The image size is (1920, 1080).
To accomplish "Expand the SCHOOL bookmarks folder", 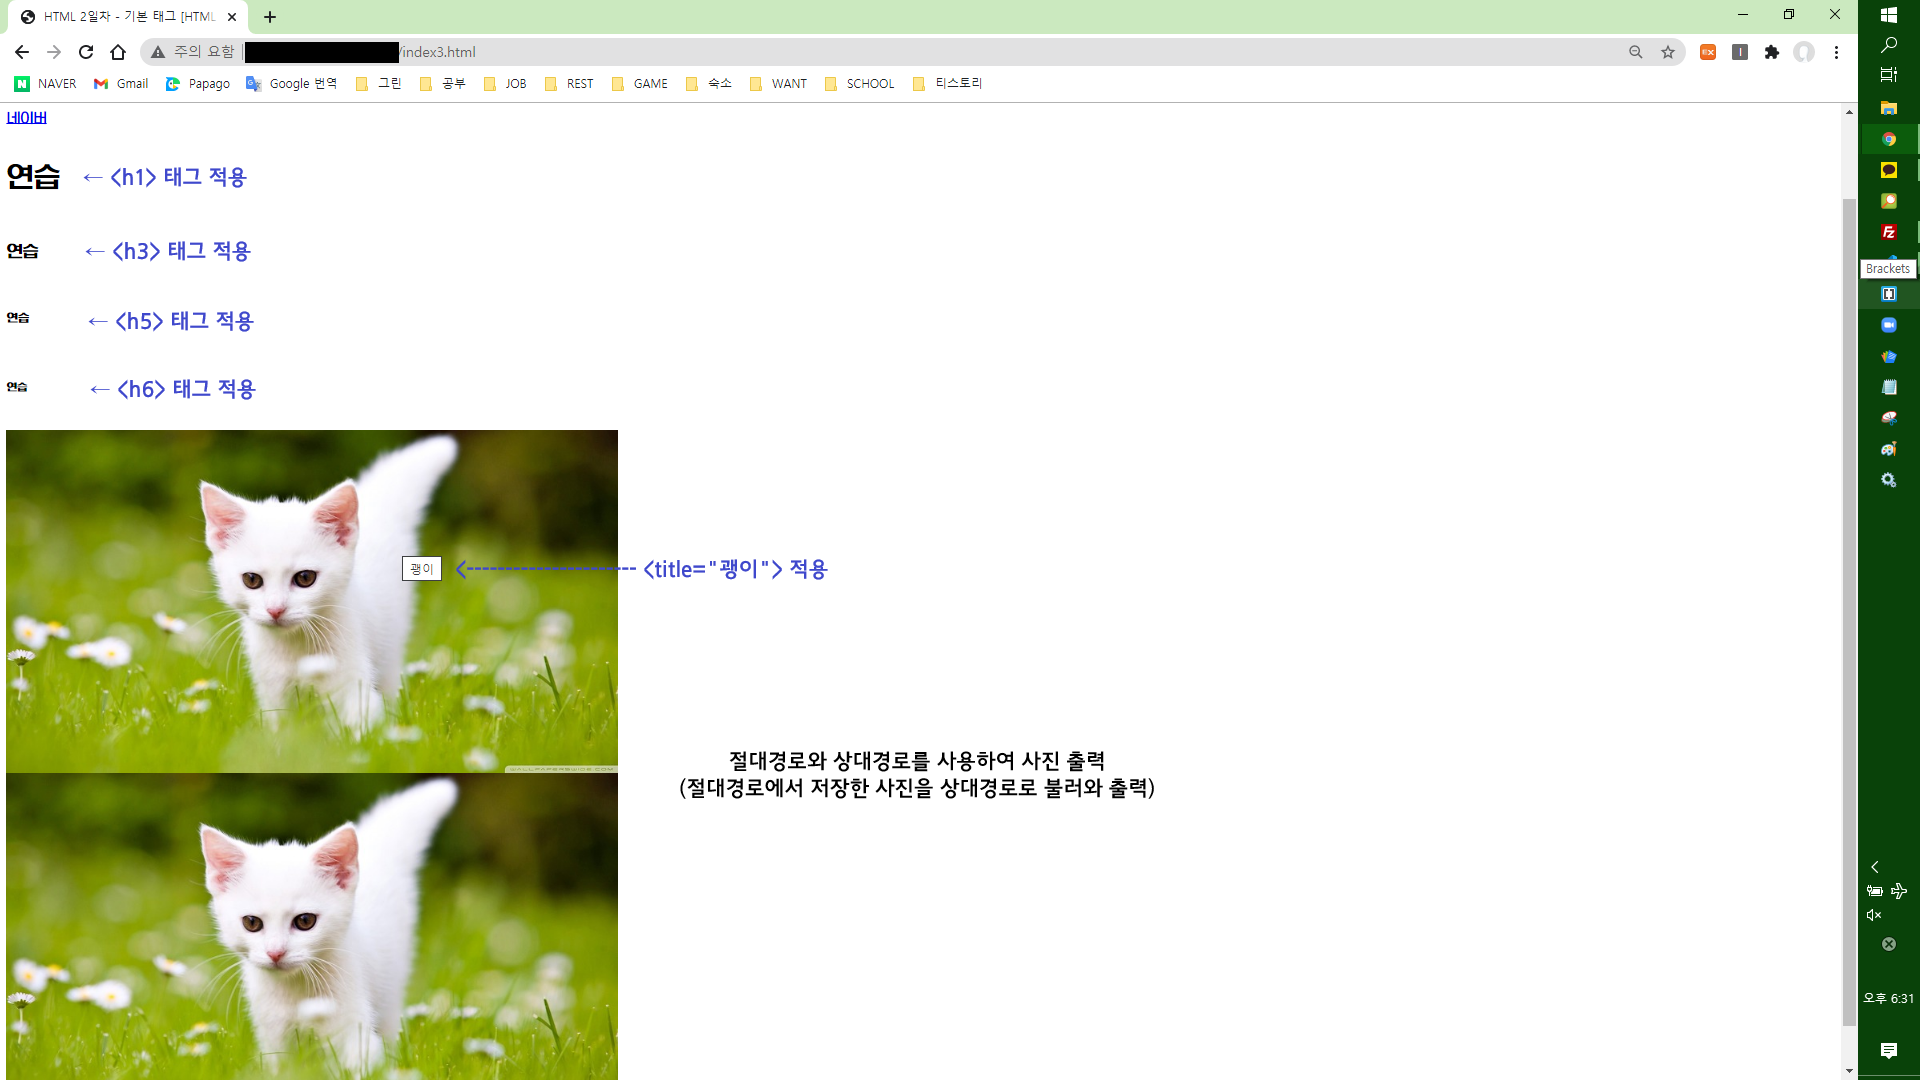I will [x=859, y=84].
